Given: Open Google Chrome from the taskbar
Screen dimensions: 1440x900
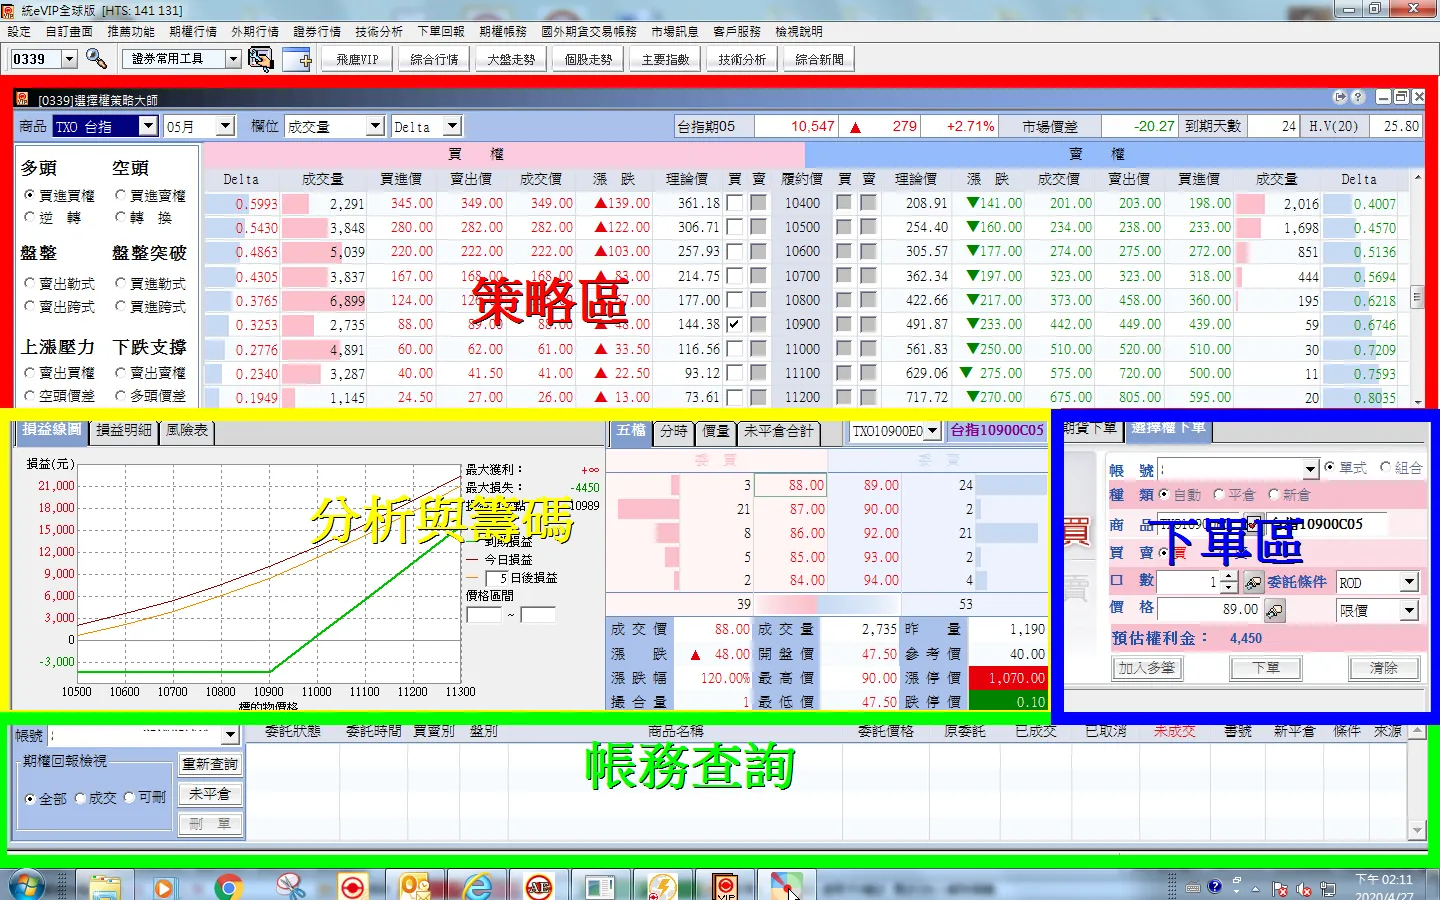Looking at the screenshot, I should 229,887.
